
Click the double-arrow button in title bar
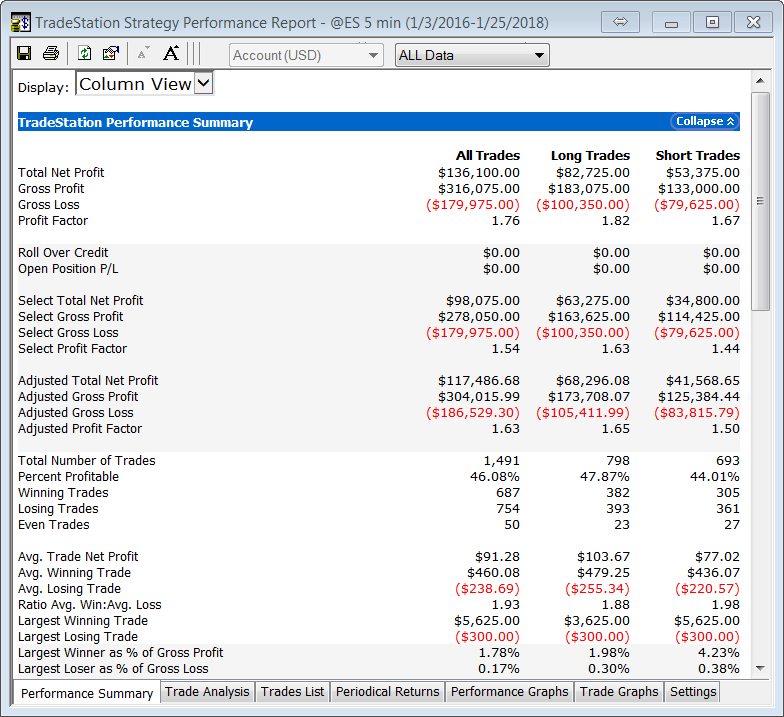coord(620,21)
